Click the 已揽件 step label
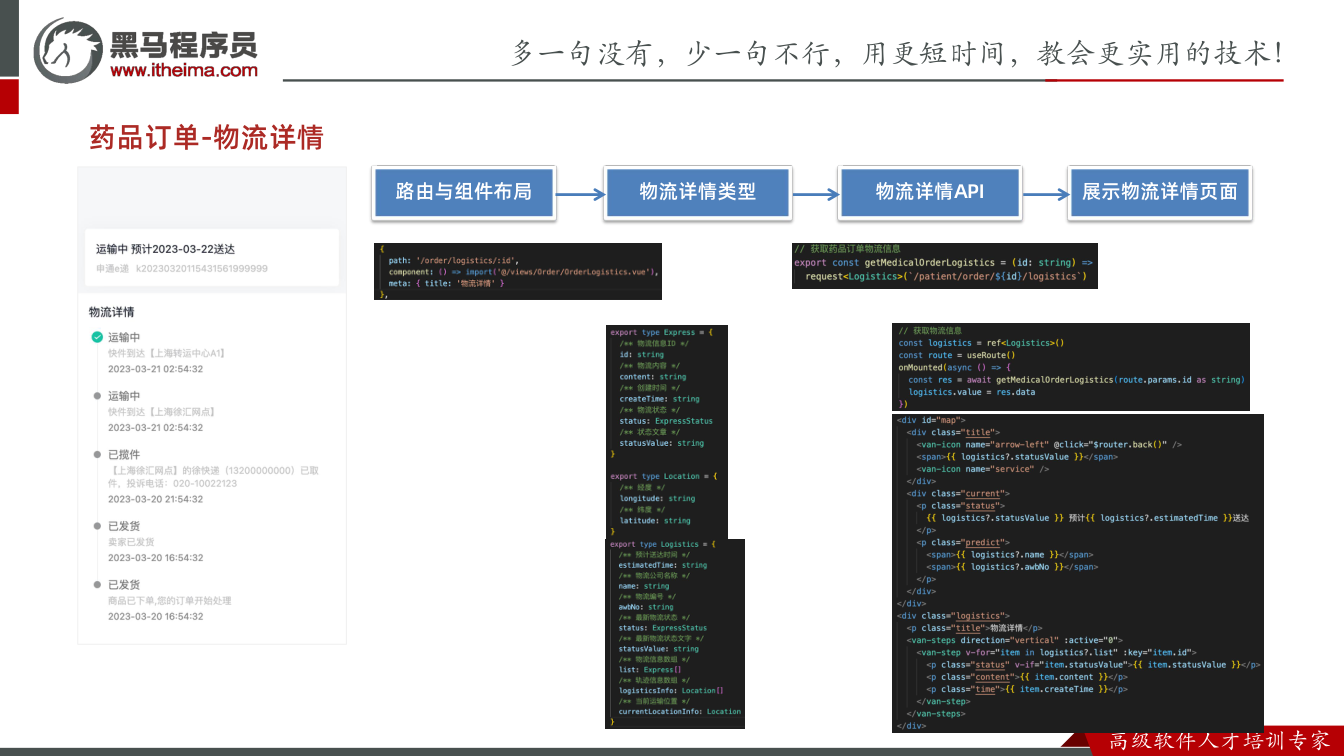The height and width of the screenshot is (756, 1344). (124, 455)
